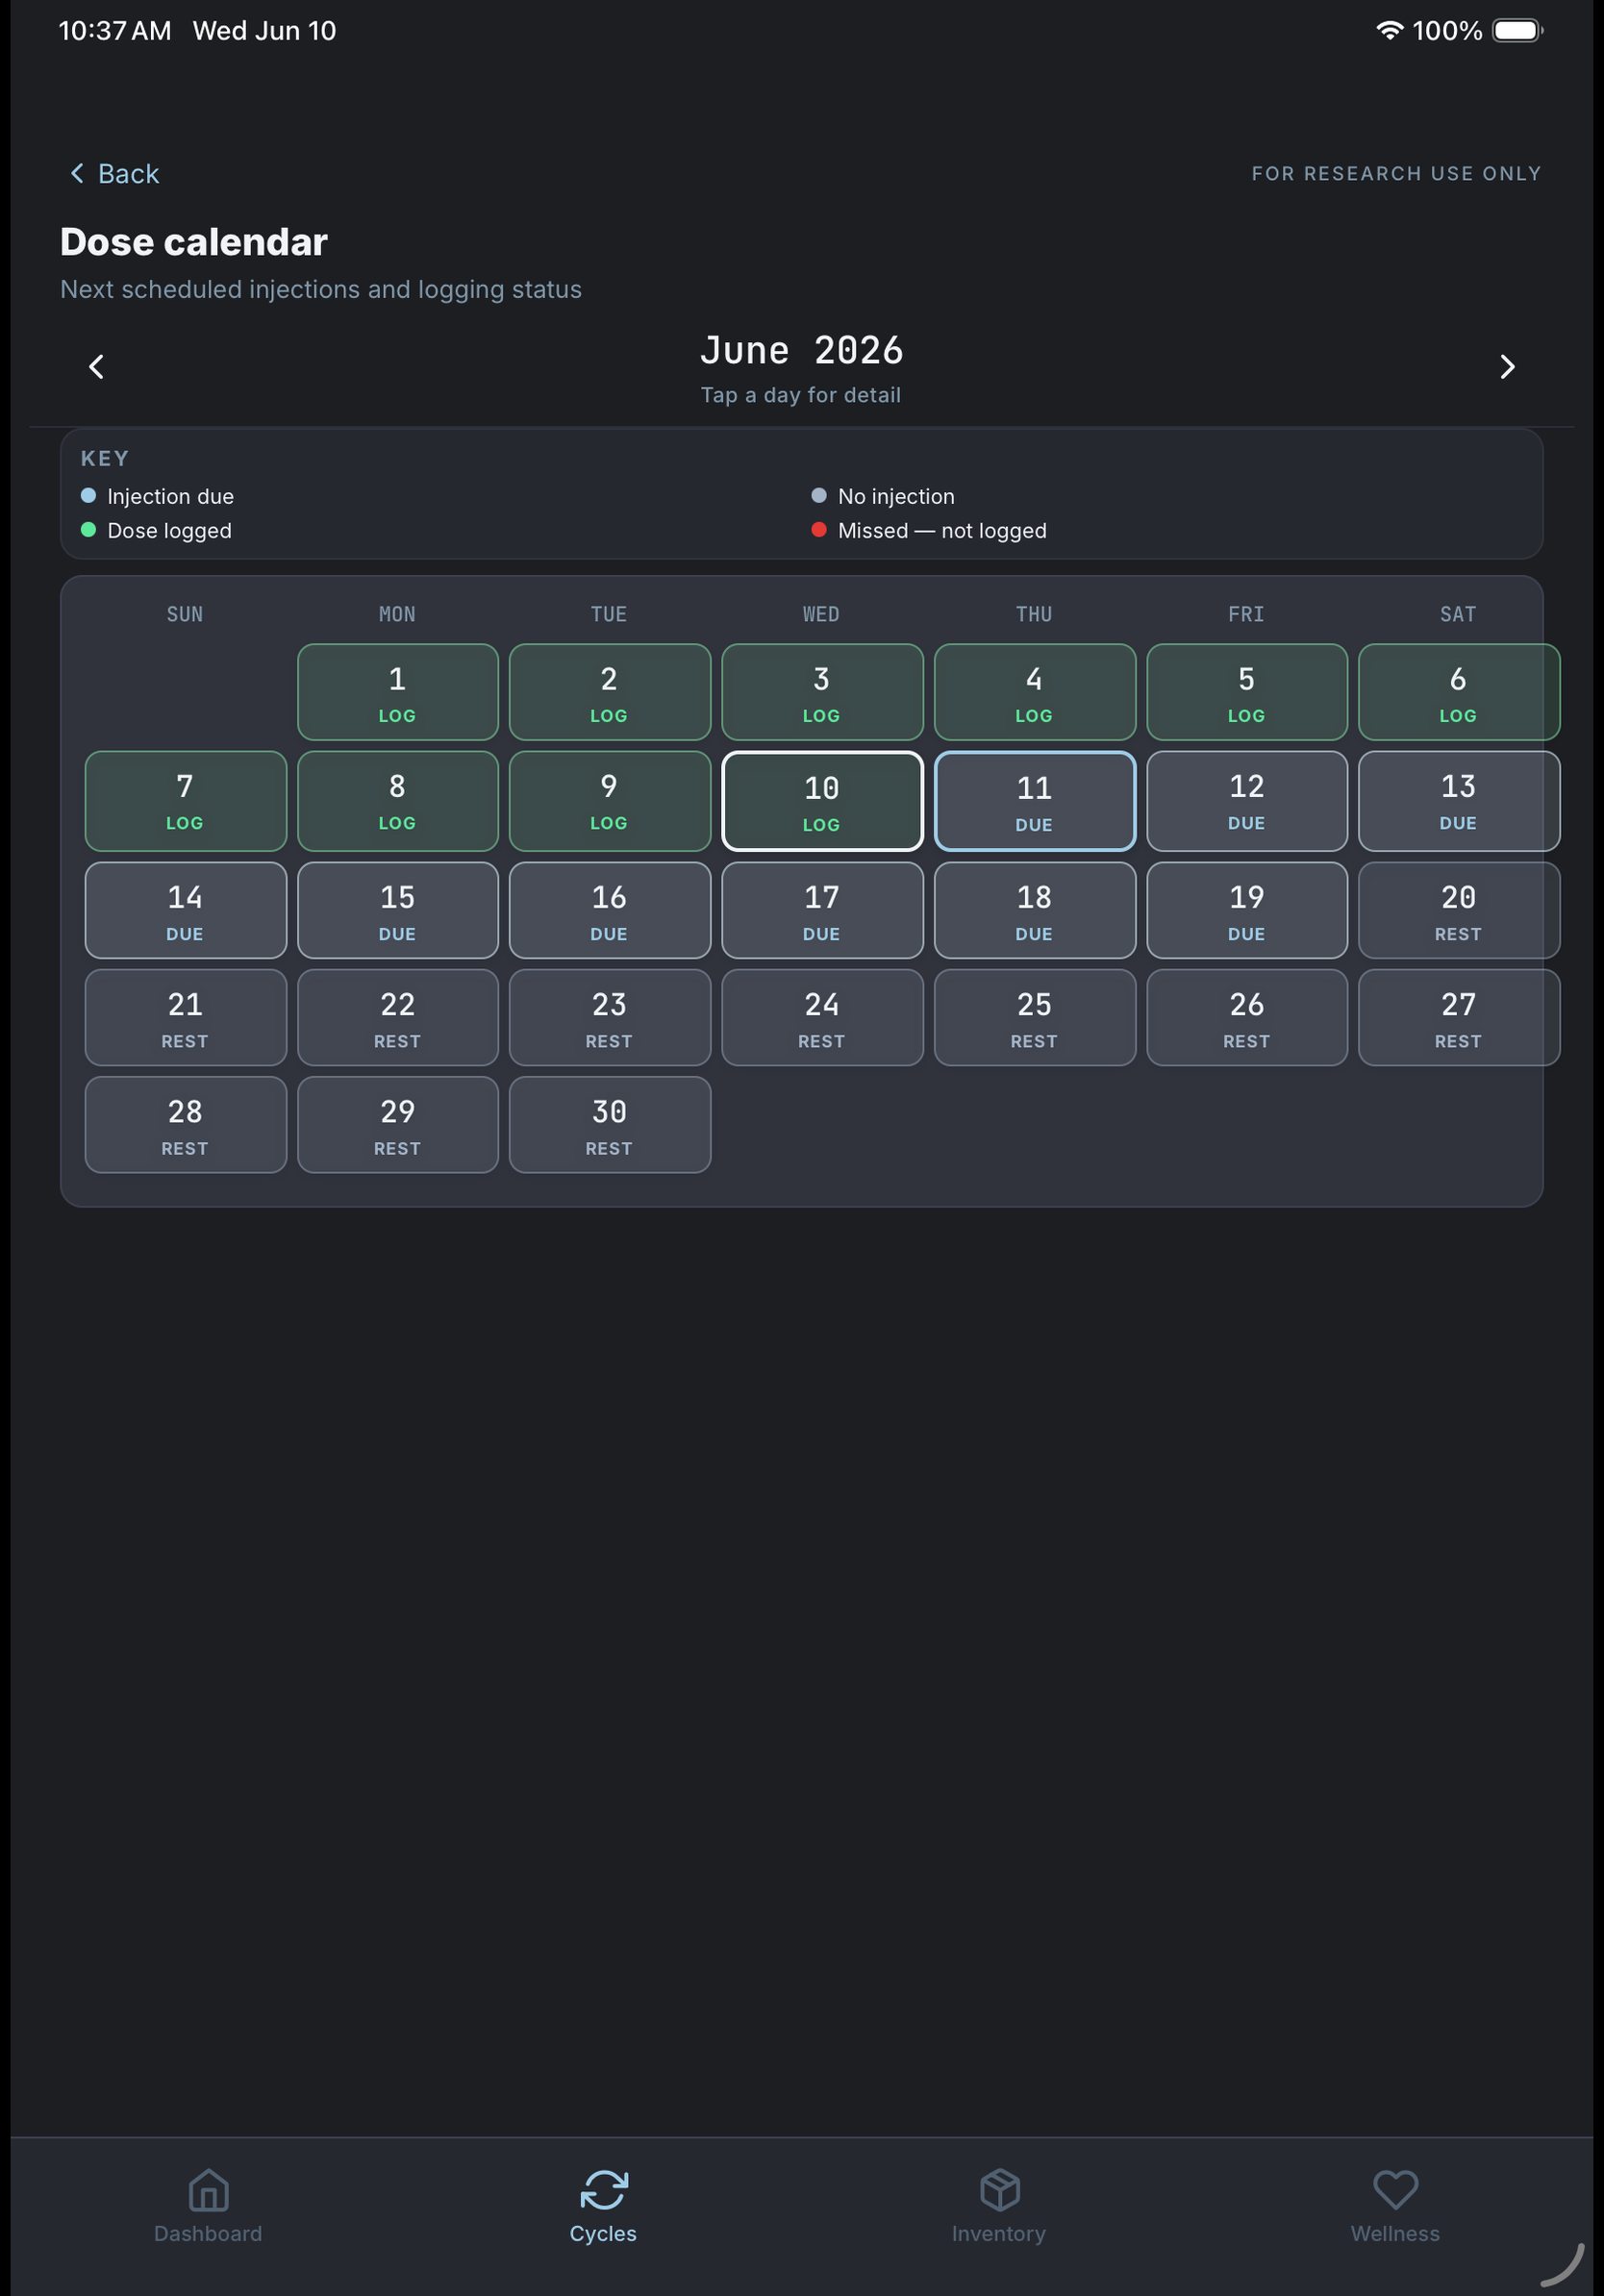This screenshot has width=1604, height=2296.
Task: Tap 'Tap a day for detail' hint
Action: click(x=801, y=395)
